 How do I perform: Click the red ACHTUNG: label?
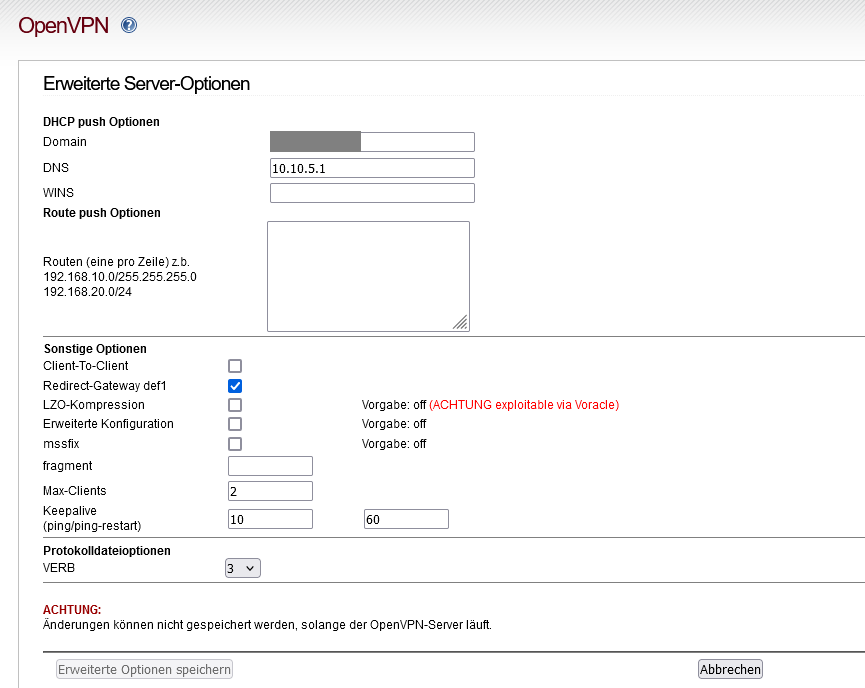pyautogui.click(x=72, y=610)
